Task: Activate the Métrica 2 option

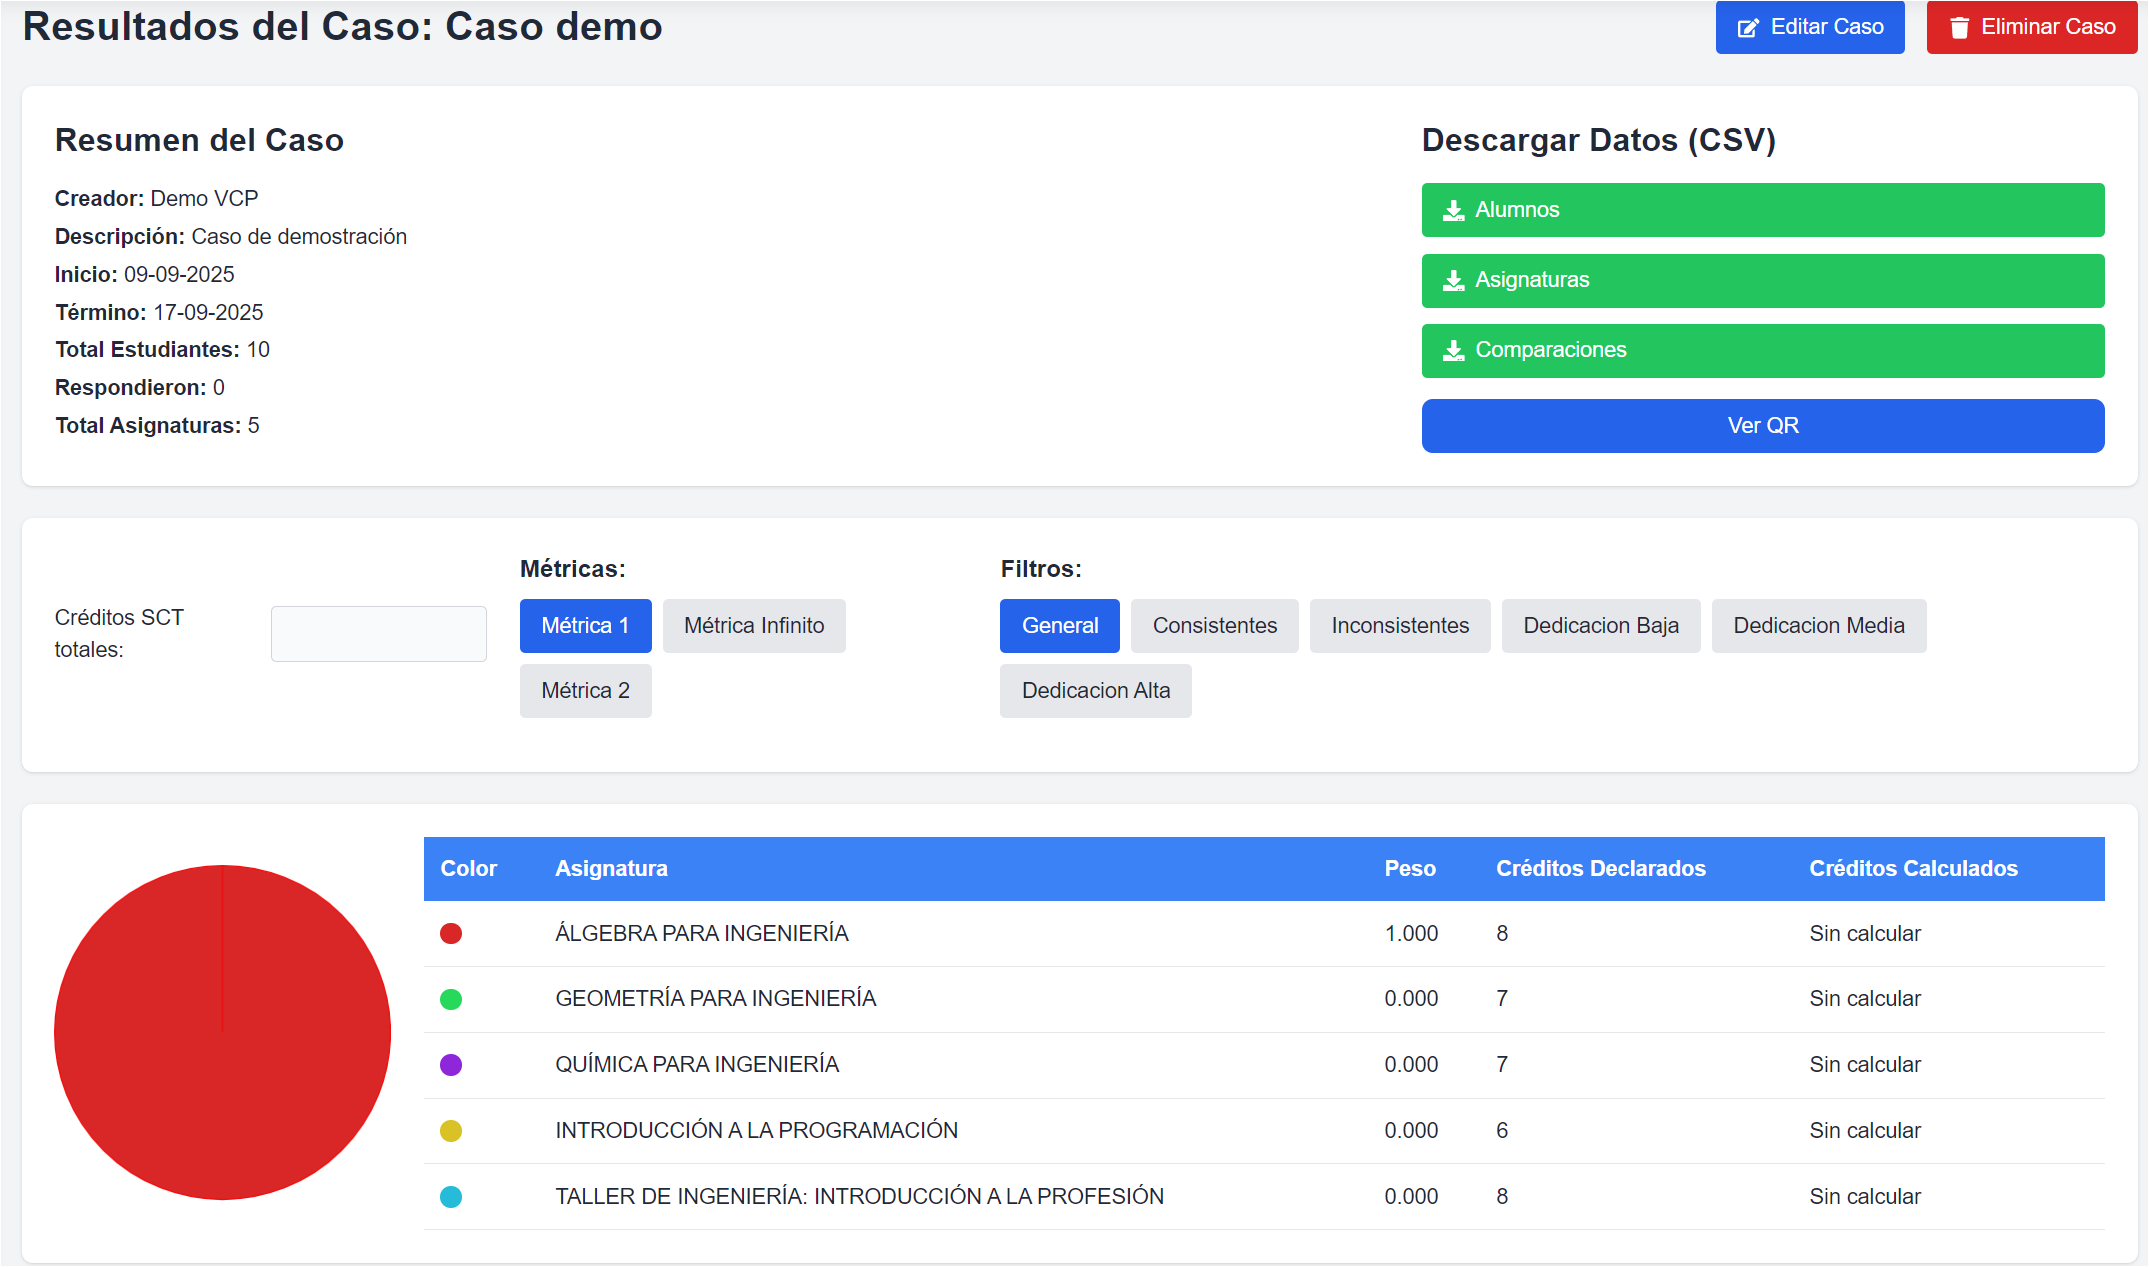Action: pos(585,691)
